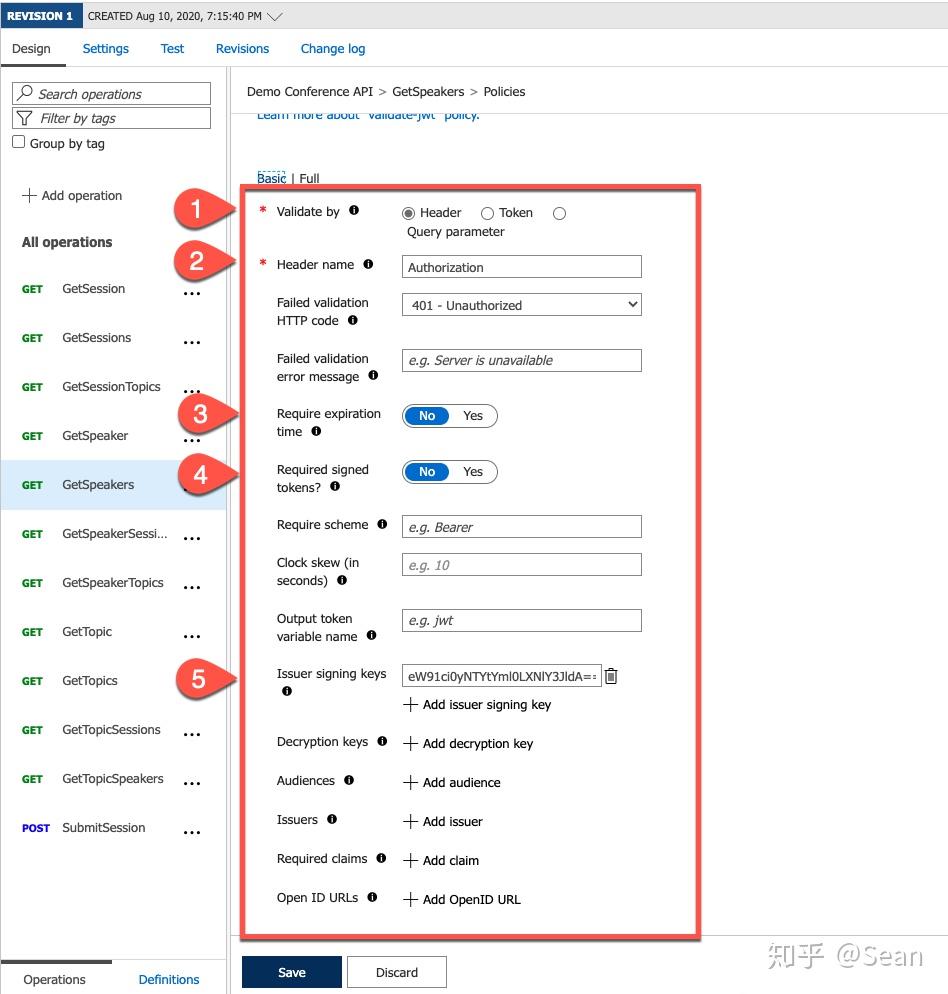Click Add operation
Viewport: 948px width, 994px height.
click(x=72, y=195)
